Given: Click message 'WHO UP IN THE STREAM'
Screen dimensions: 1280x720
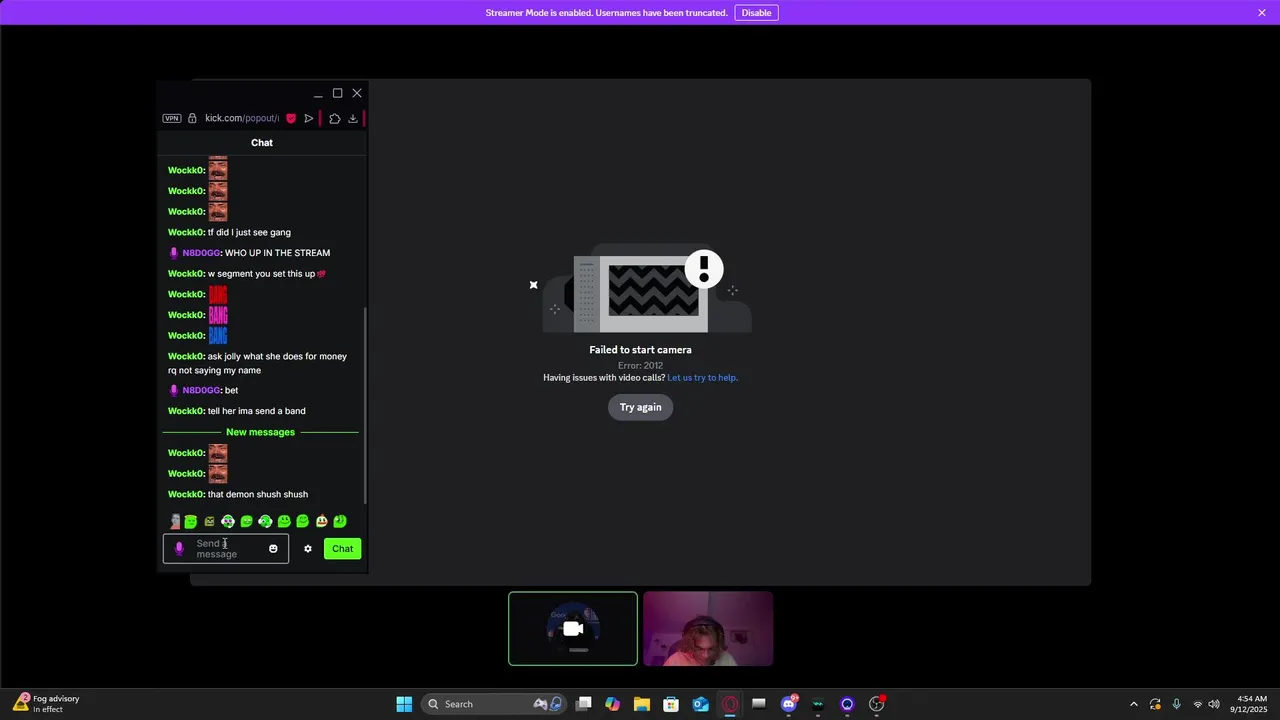Looking at the screenshot, I should (x=277, y=253).
